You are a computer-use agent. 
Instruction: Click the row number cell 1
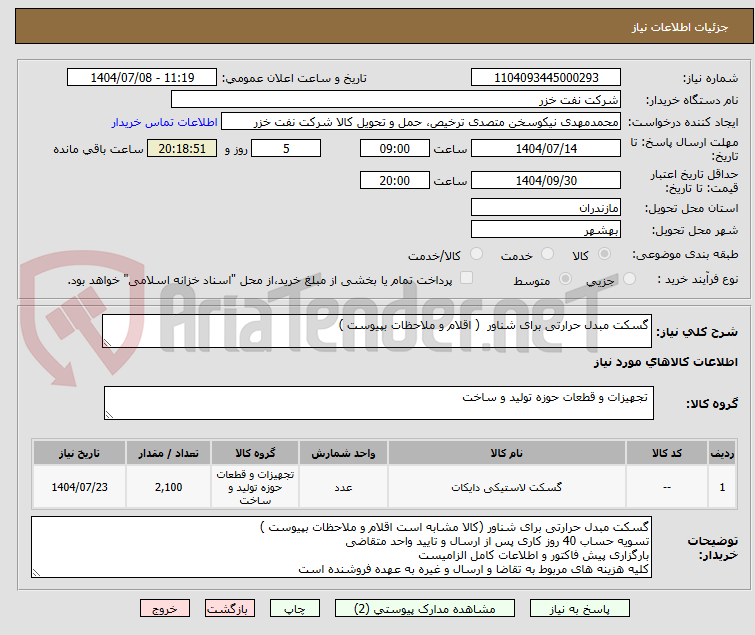pyautogui.click(x=722, y=487)
